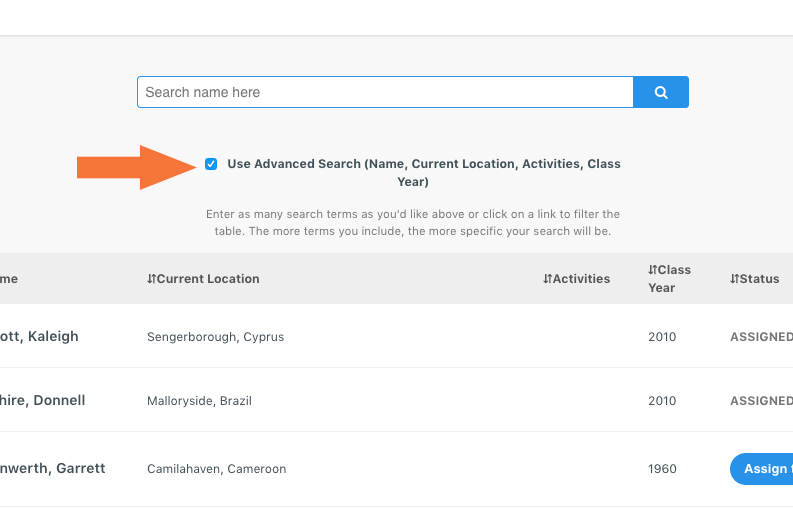This screenshot has width=793, height=509.
Task: Click ASSIGNED status in Donnell's row
Action: [761, 401]
